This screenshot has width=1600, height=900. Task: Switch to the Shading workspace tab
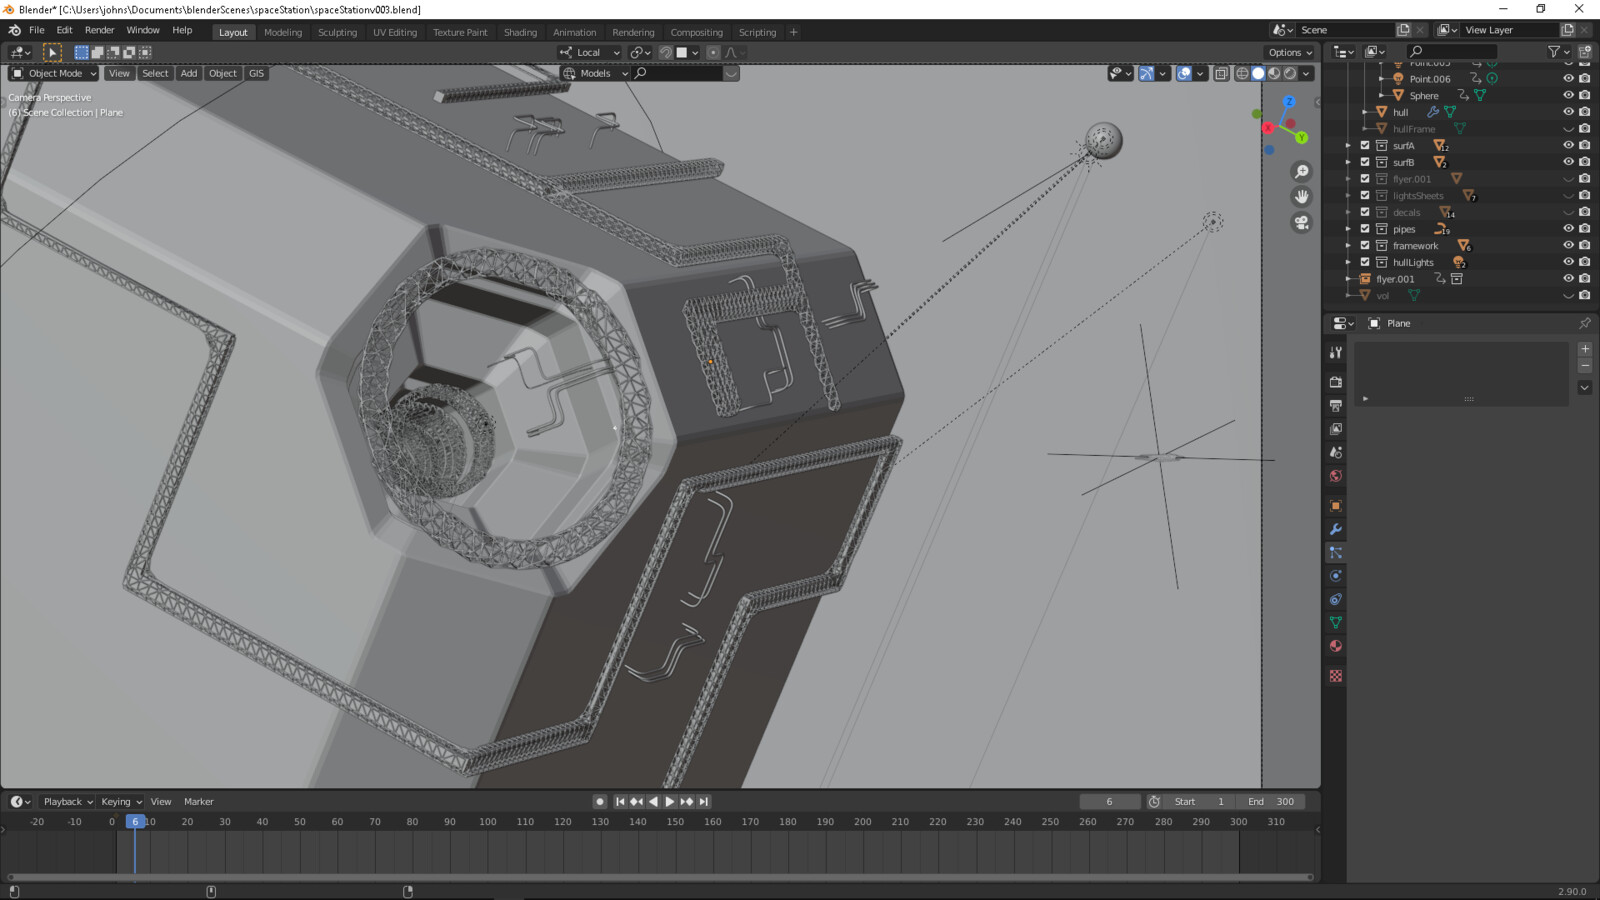pyautogui.click(x=520, y=32)
